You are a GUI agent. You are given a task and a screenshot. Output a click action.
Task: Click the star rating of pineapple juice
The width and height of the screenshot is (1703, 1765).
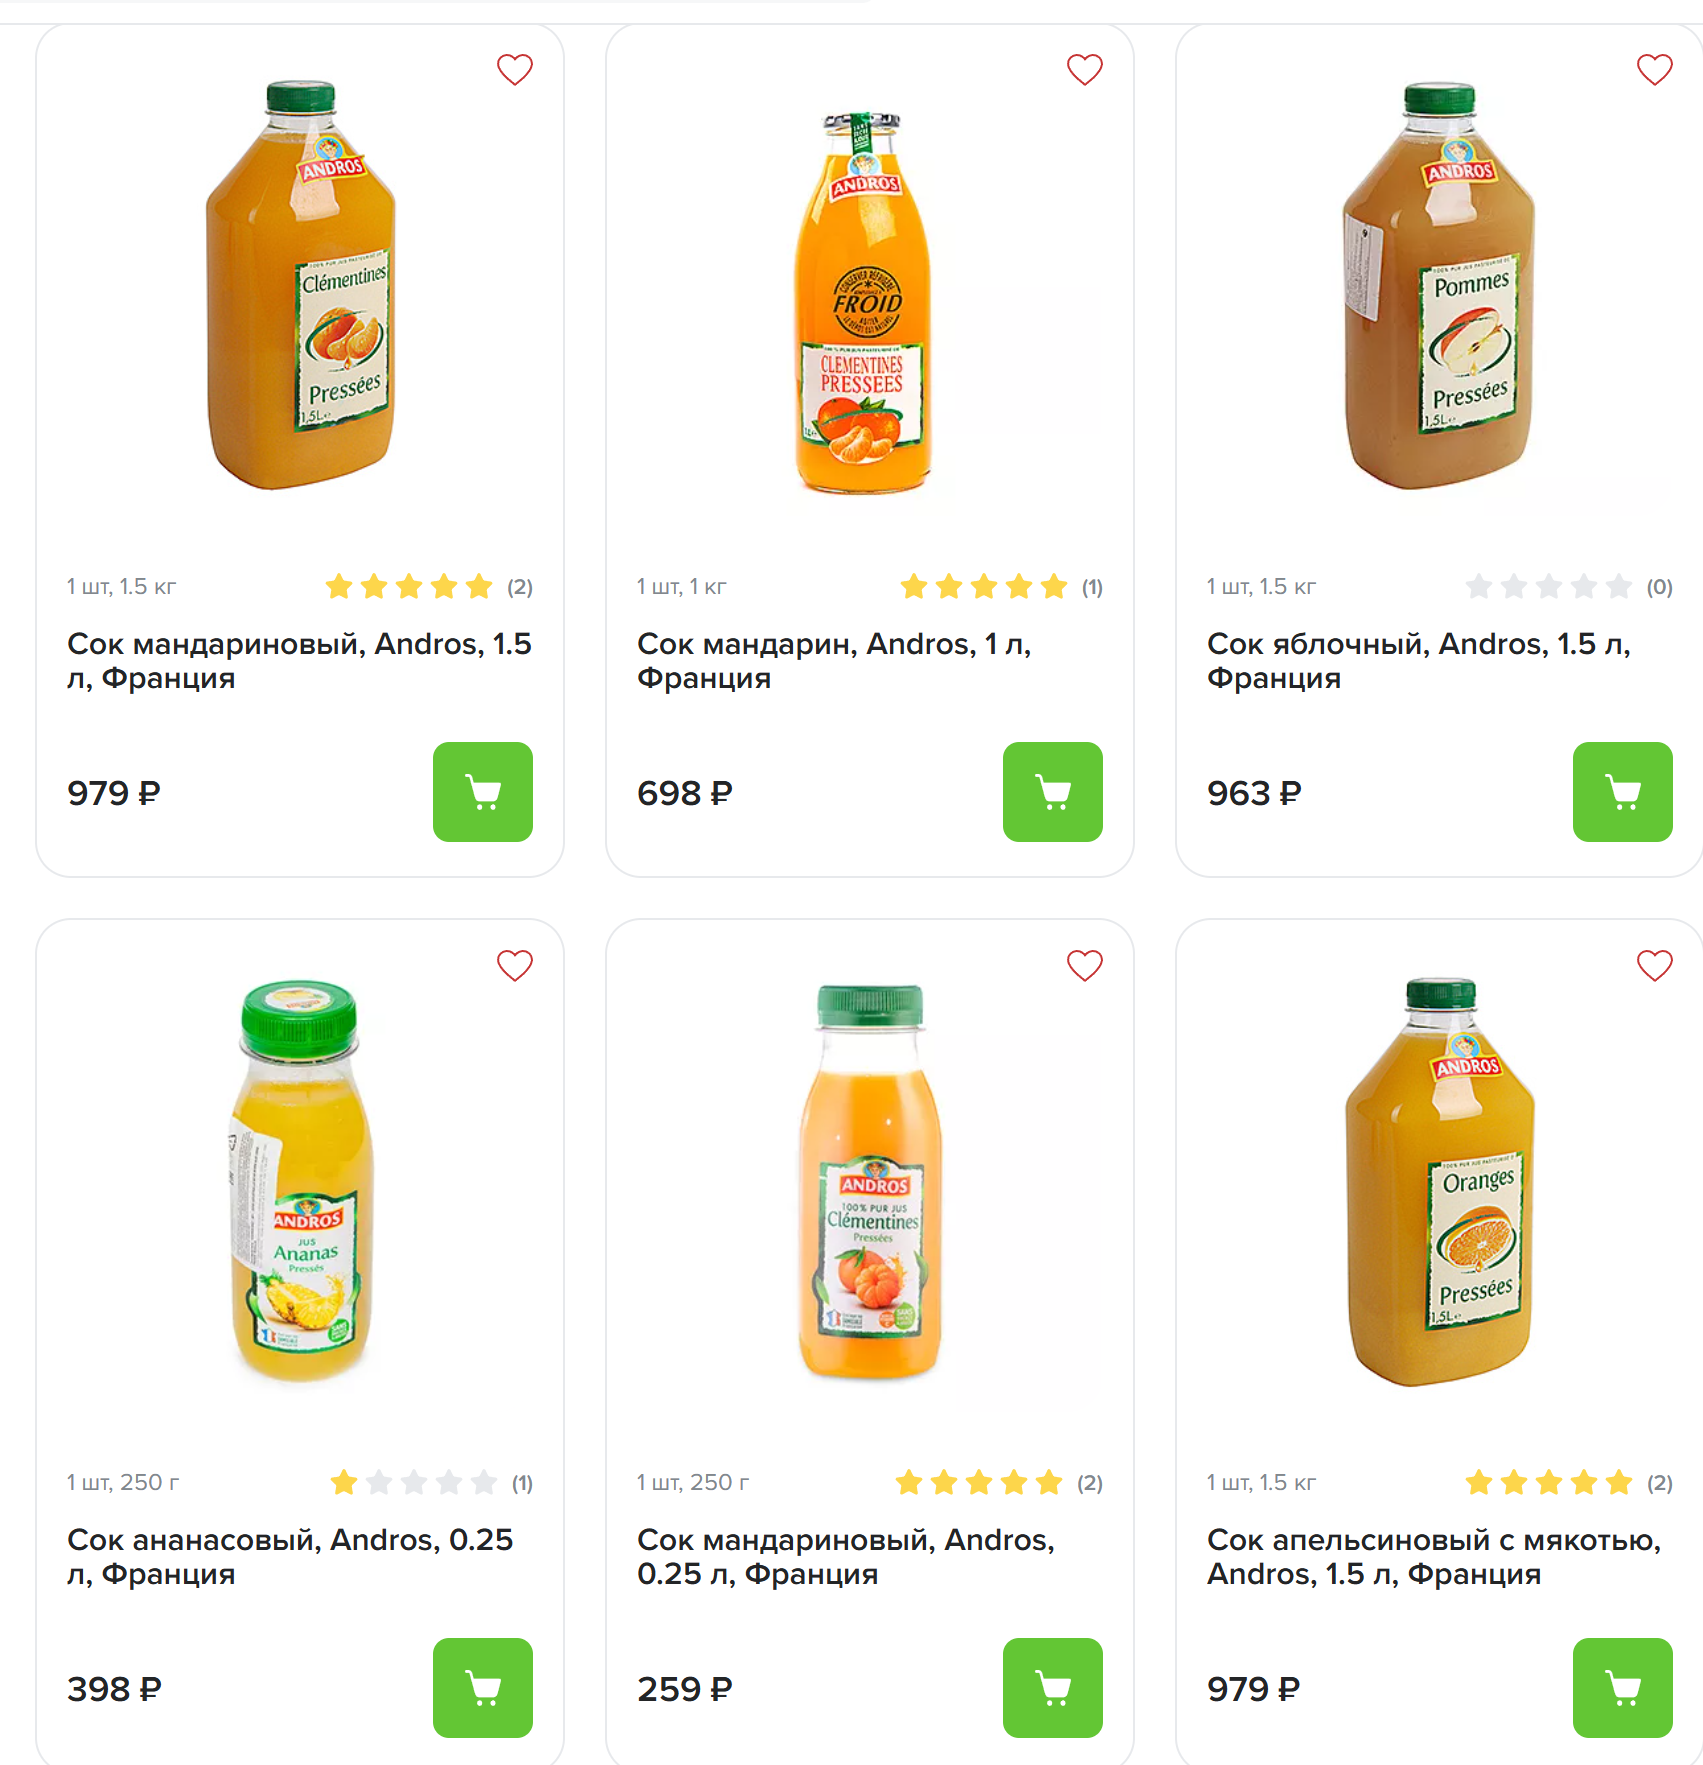click(x=414, y=1482)
